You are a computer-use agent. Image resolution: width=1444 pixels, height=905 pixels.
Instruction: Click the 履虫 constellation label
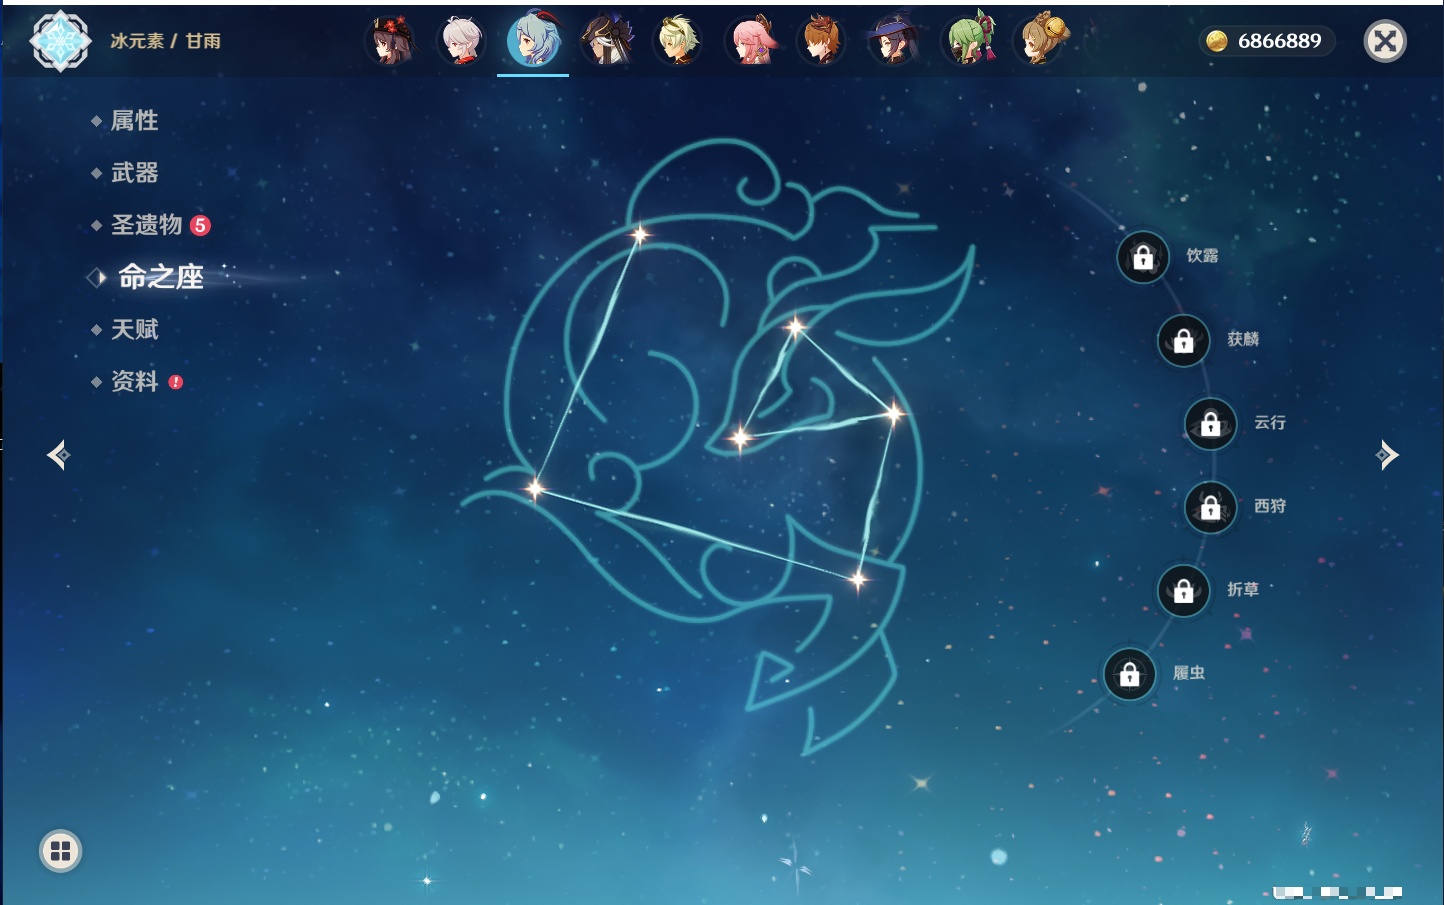(x=1189, y=673)
